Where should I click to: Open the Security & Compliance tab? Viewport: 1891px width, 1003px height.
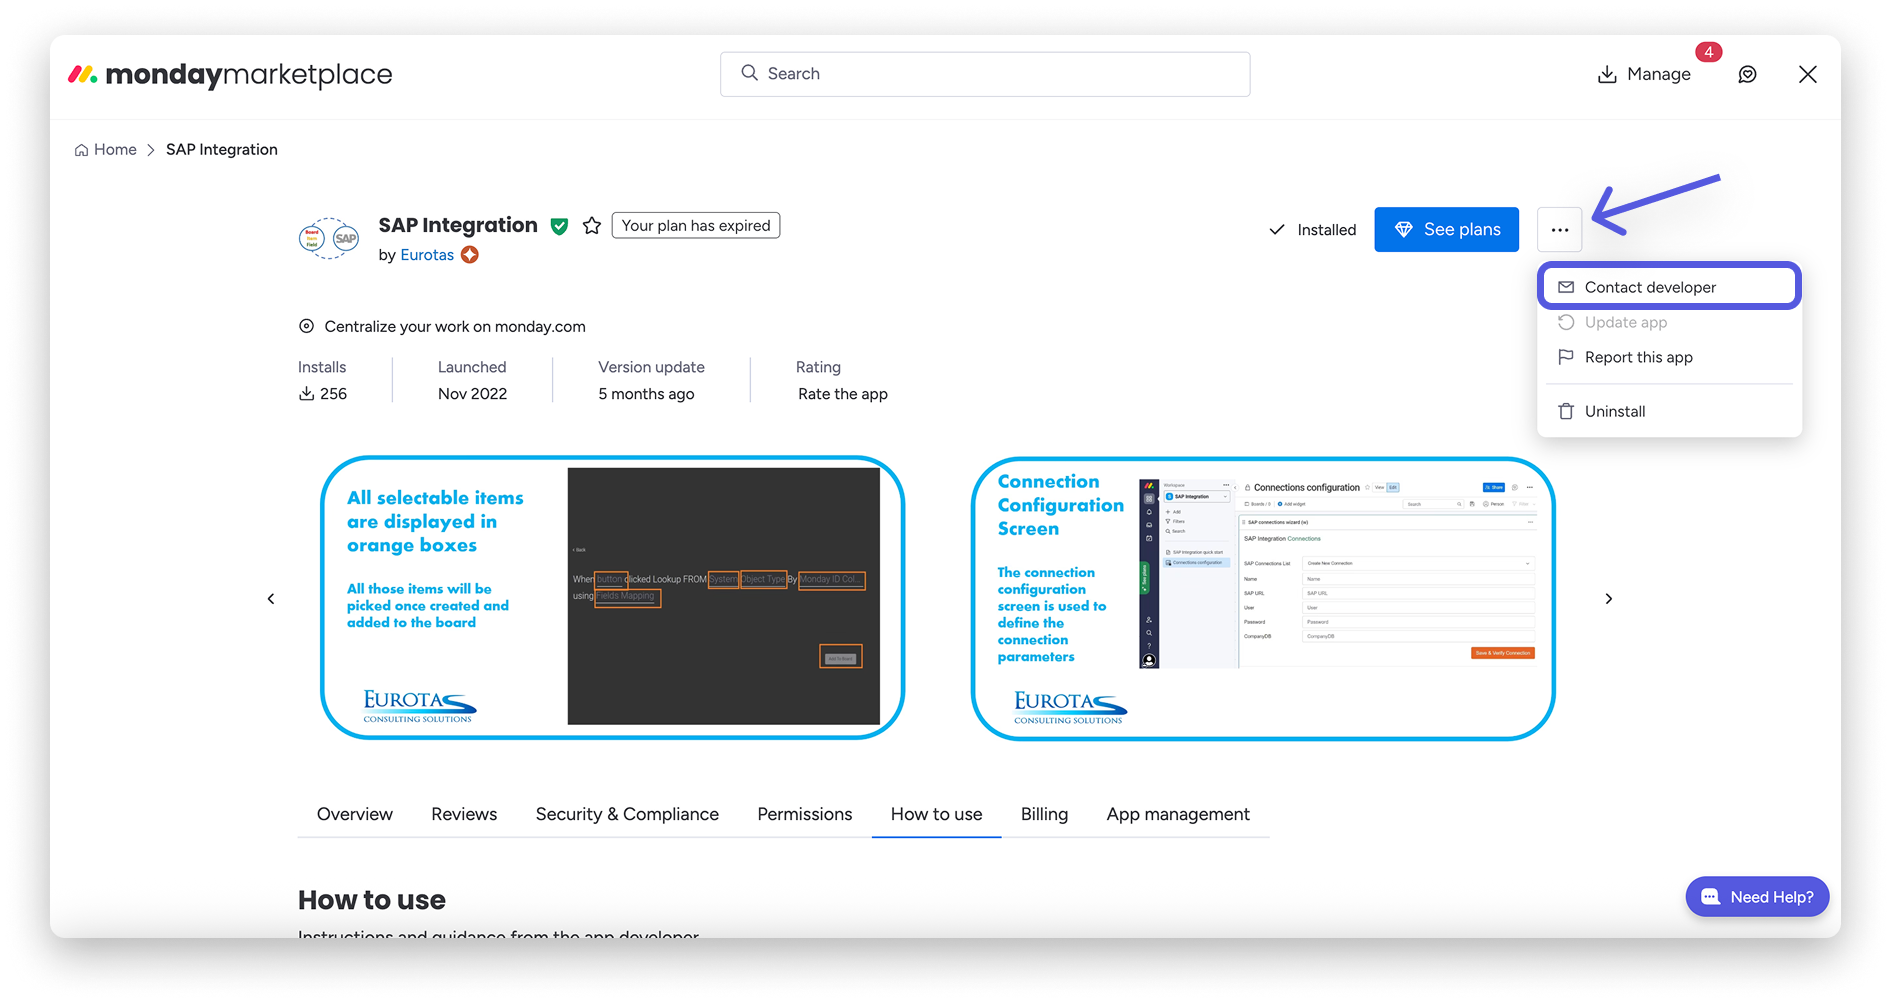point(627,814)
